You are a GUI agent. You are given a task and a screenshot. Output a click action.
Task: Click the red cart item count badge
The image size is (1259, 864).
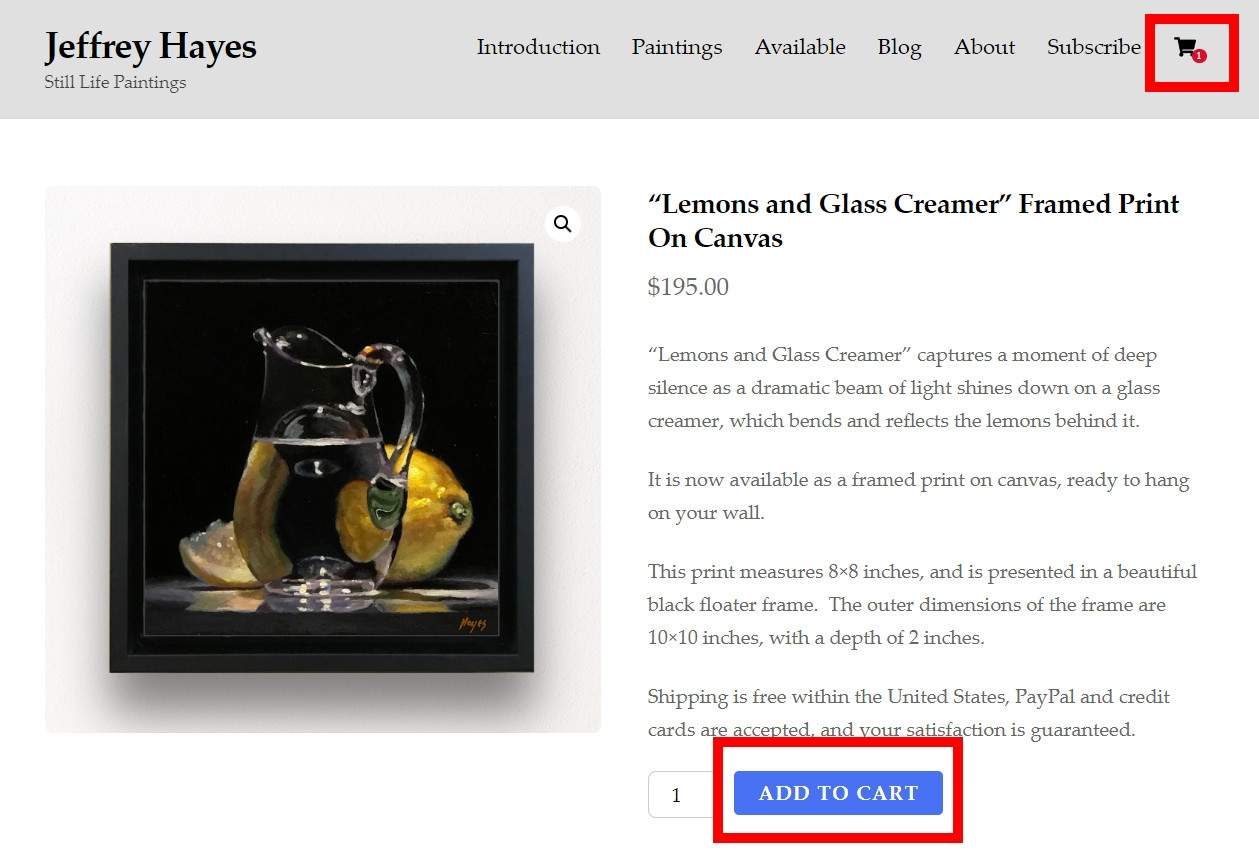(1199, 56)
